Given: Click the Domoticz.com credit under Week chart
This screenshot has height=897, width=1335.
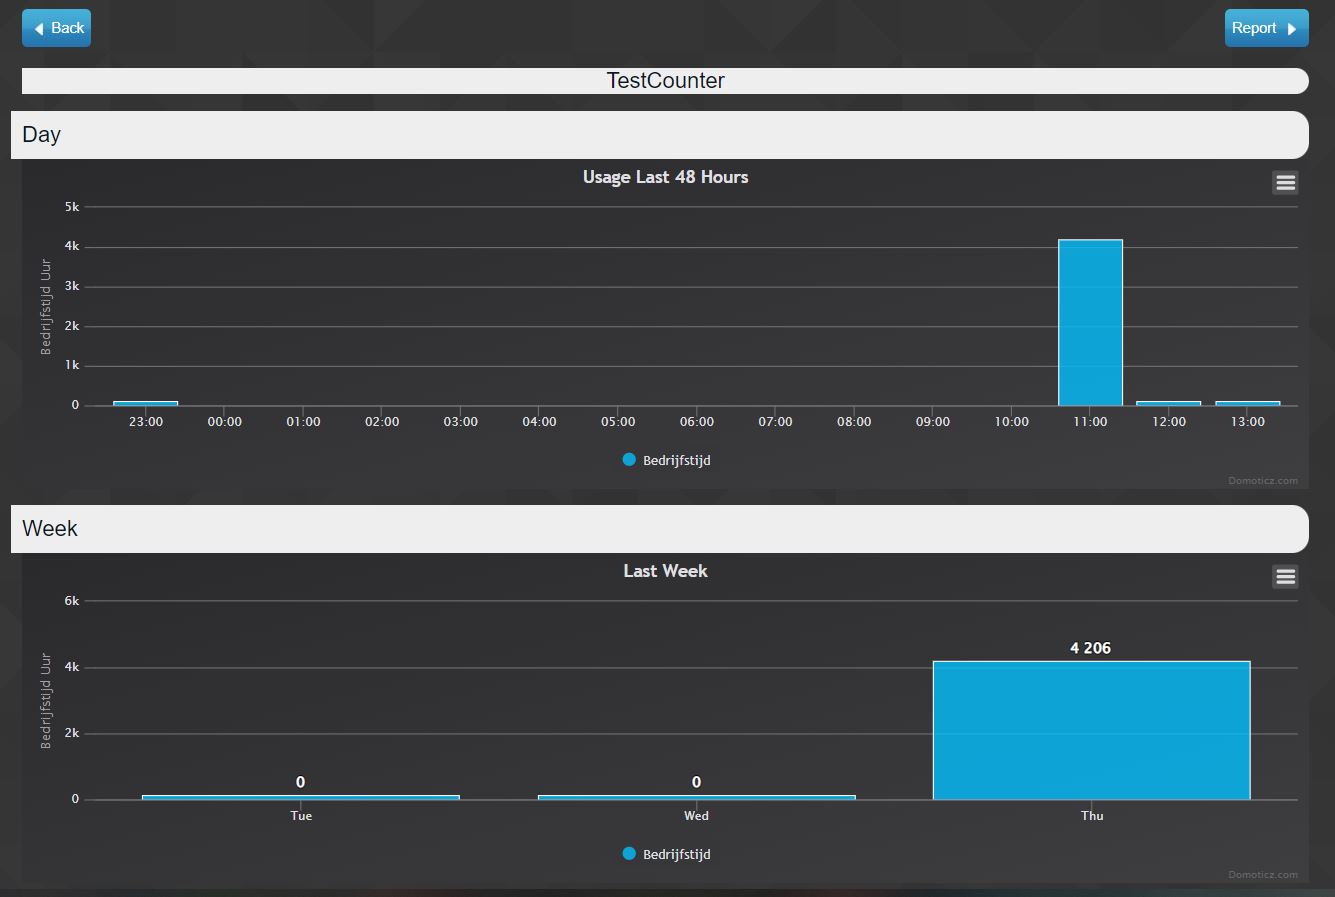Looking at the screenshot, I should click(x=1263, y=875).
